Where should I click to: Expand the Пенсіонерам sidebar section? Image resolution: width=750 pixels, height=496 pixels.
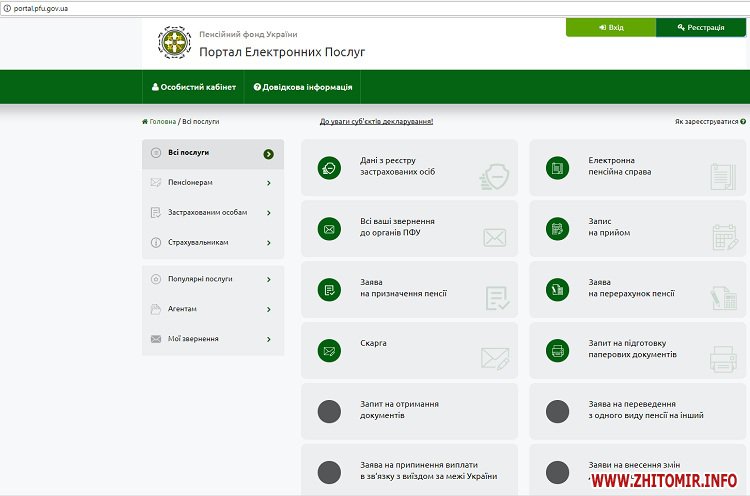212,183
